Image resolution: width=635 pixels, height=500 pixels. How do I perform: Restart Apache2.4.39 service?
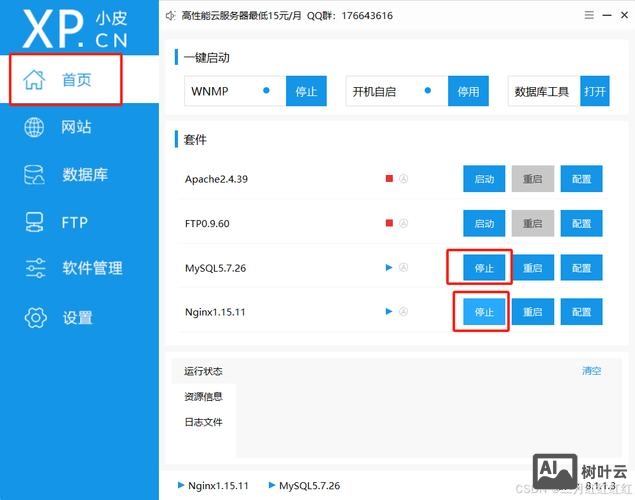[x=533, y=179]
